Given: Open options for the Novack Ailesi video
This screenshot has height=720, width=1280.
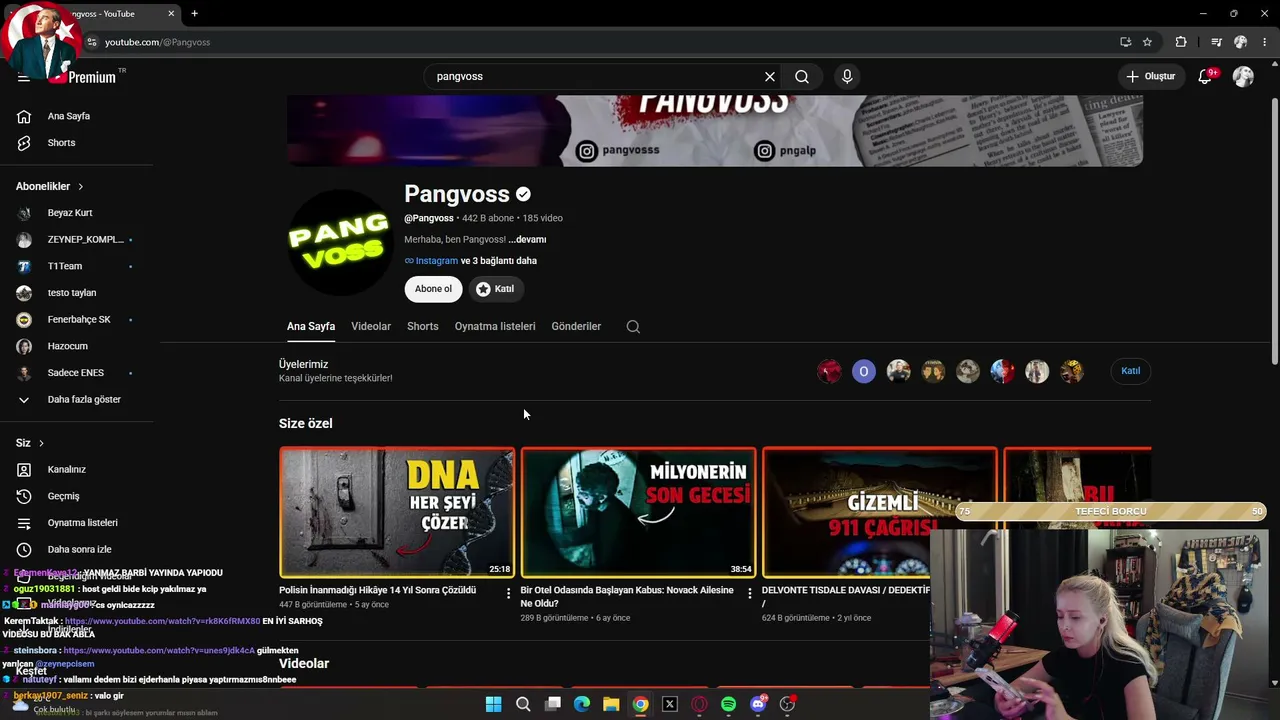Looking at the screenshot, I should click(x=750, y=593).
